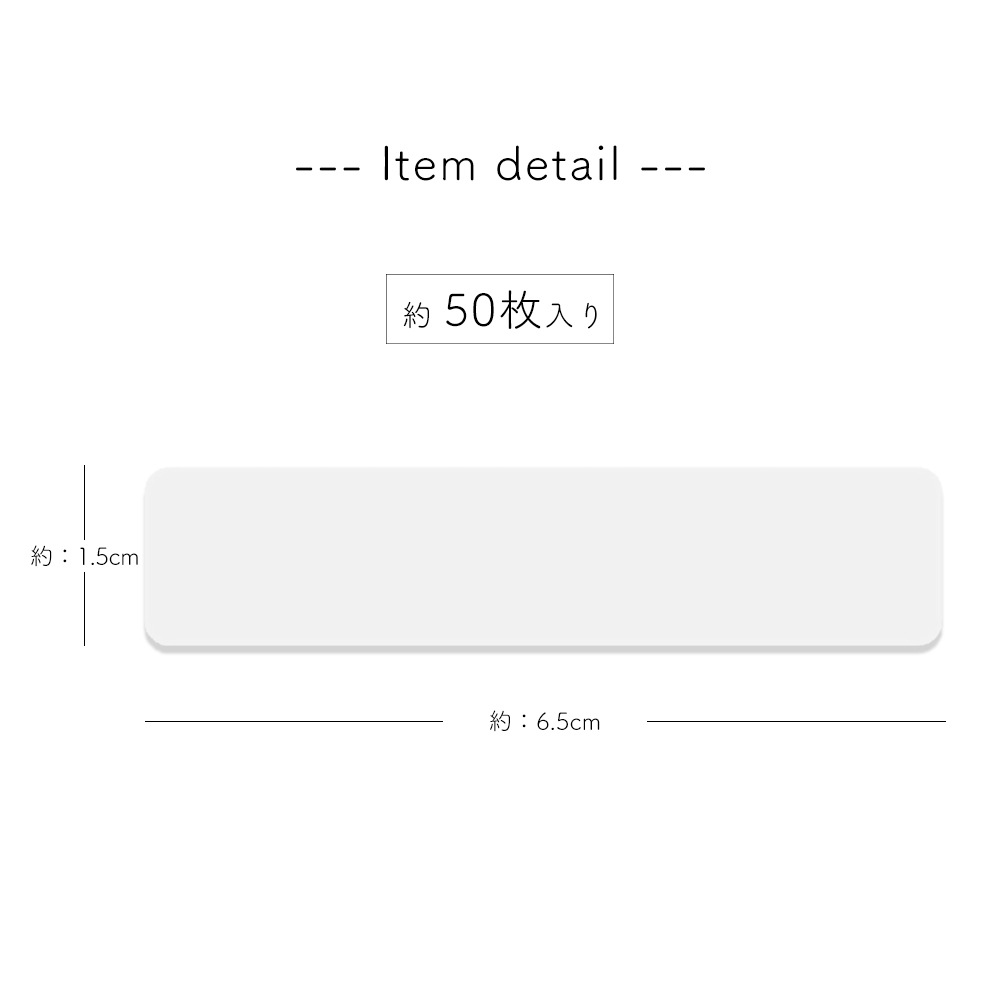This screenshot has height=1000, width=1000.
Task: Click the horizontal line left of 6.5cm label
Action: [x=293, y=721]
